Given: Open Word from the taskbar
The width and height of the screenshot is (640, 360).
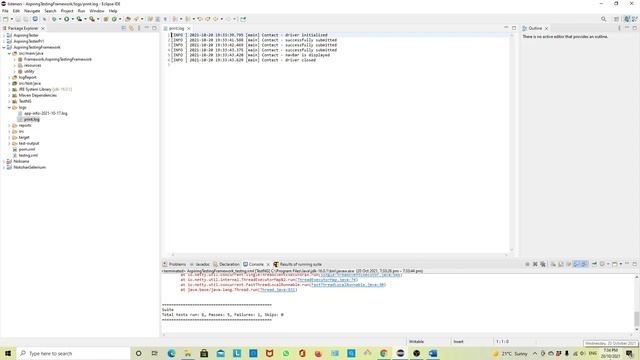Looking at the screenshot, I should (433, 353).
